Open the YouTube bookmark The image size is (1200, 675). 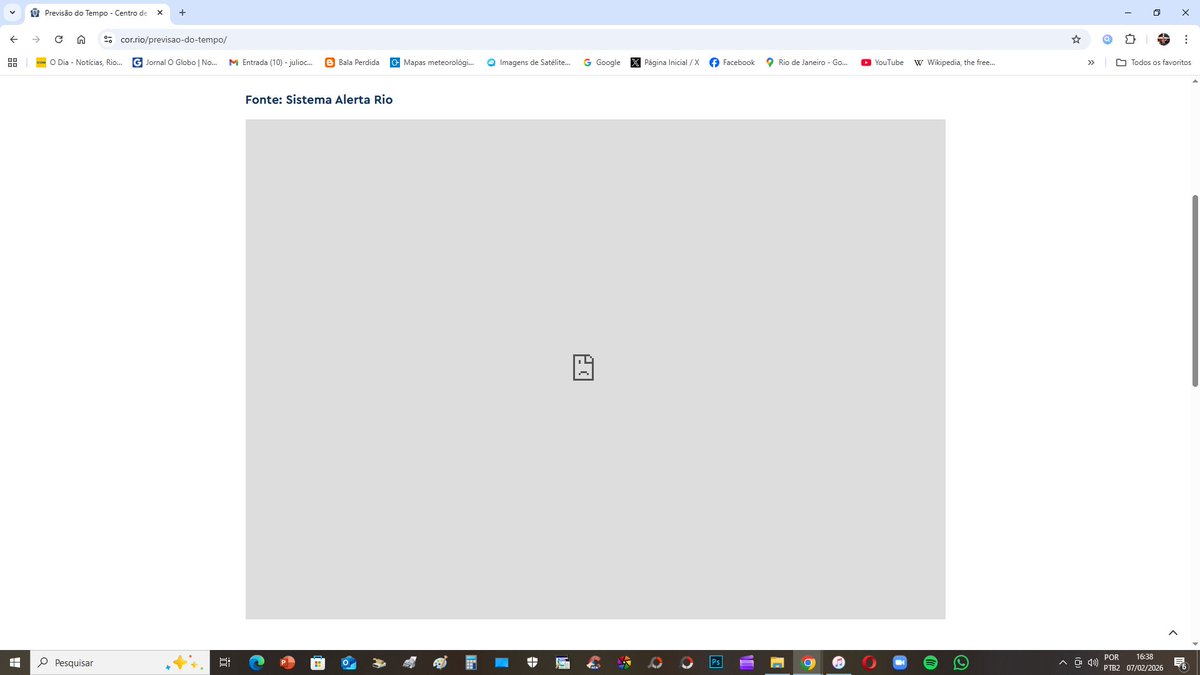pyautogui.click(x=882, y=62)
